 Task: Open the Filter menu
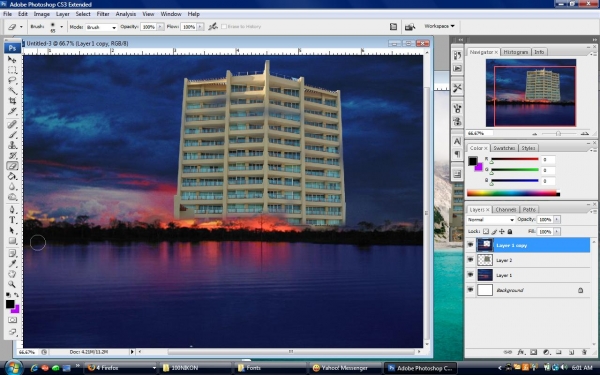click(103, 14)
